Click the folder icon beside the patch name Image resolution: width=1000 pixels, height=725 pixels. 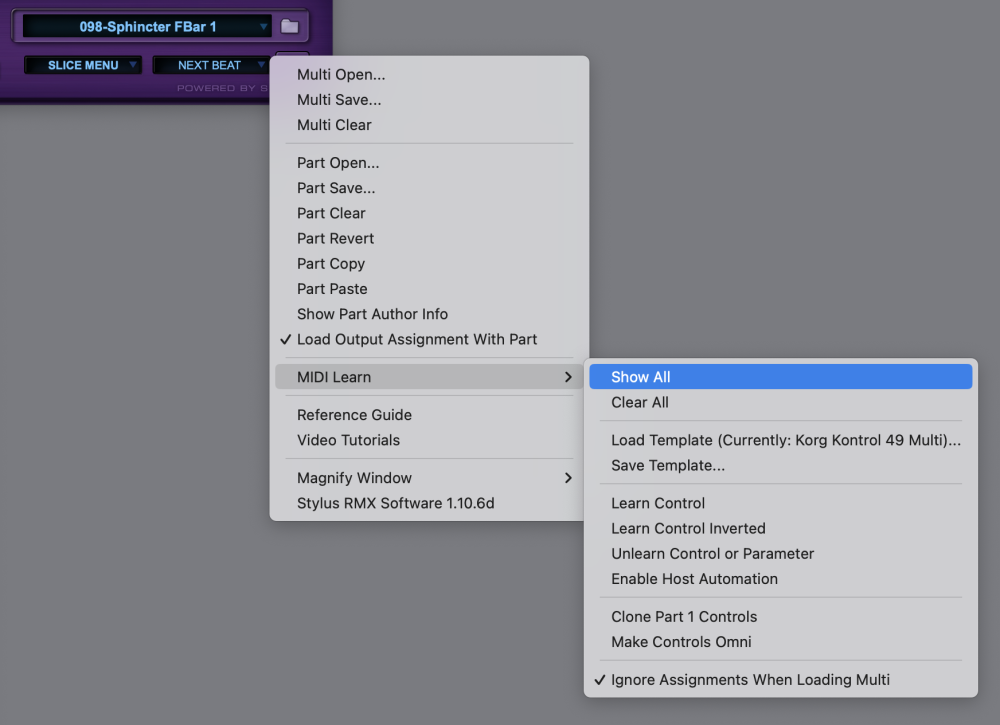pos(290,26)
